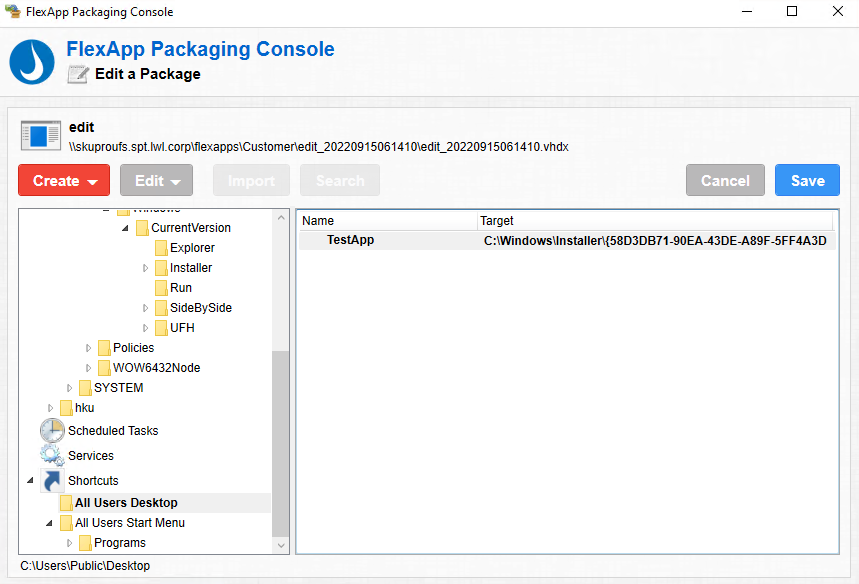Viewport: 859px width, 584px height.
Task: Expand the Installer tree node
Action: [x=145, y=268]
